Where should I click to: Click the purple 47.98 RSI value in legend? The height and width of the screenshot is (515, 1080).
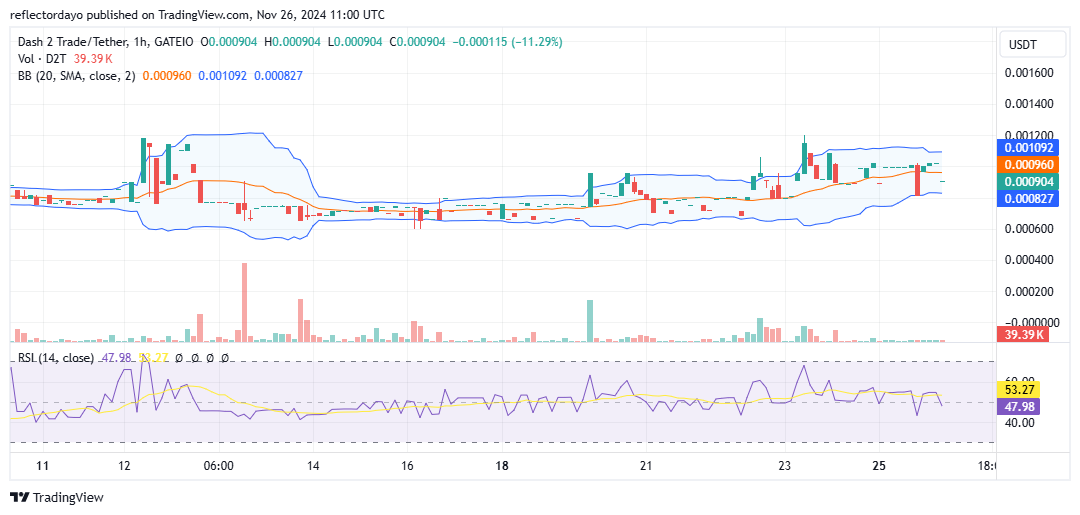(x=116, y=358)
